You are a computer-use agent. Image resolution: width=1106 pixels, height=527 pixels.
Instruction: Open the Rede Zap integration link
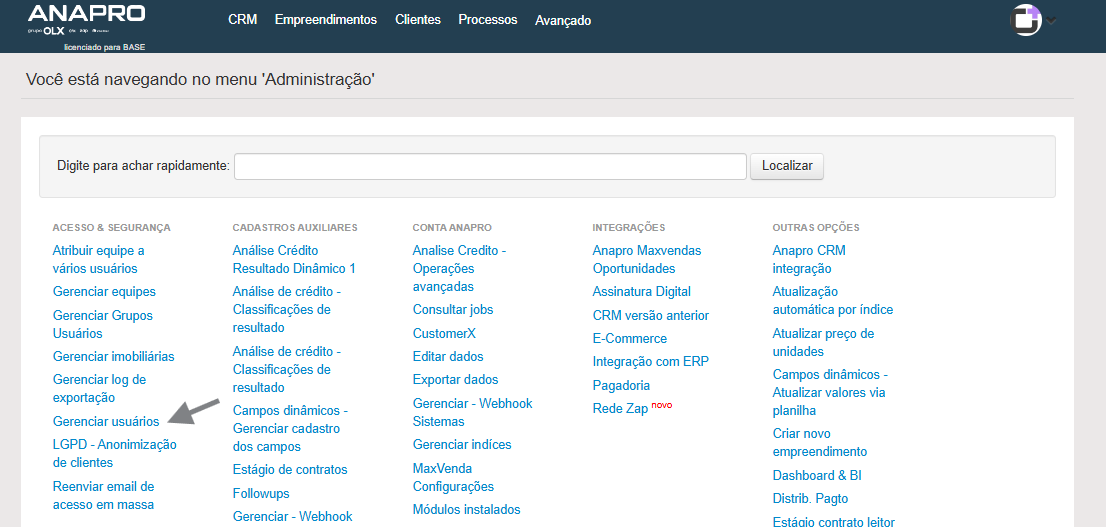coord(620,409)
